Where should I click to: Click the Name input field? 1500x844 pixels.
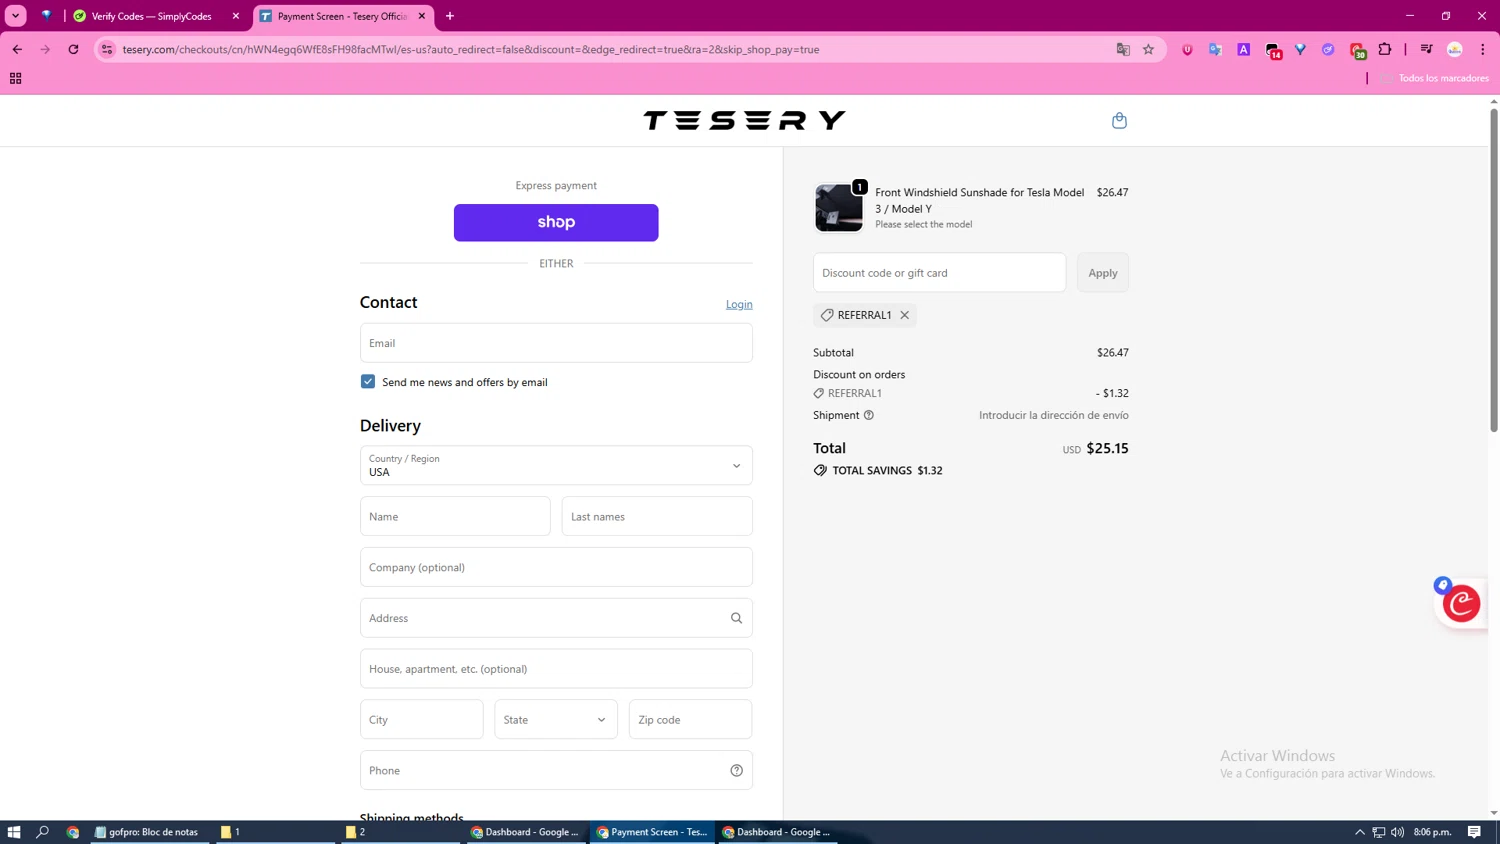(x=455, y=517)
